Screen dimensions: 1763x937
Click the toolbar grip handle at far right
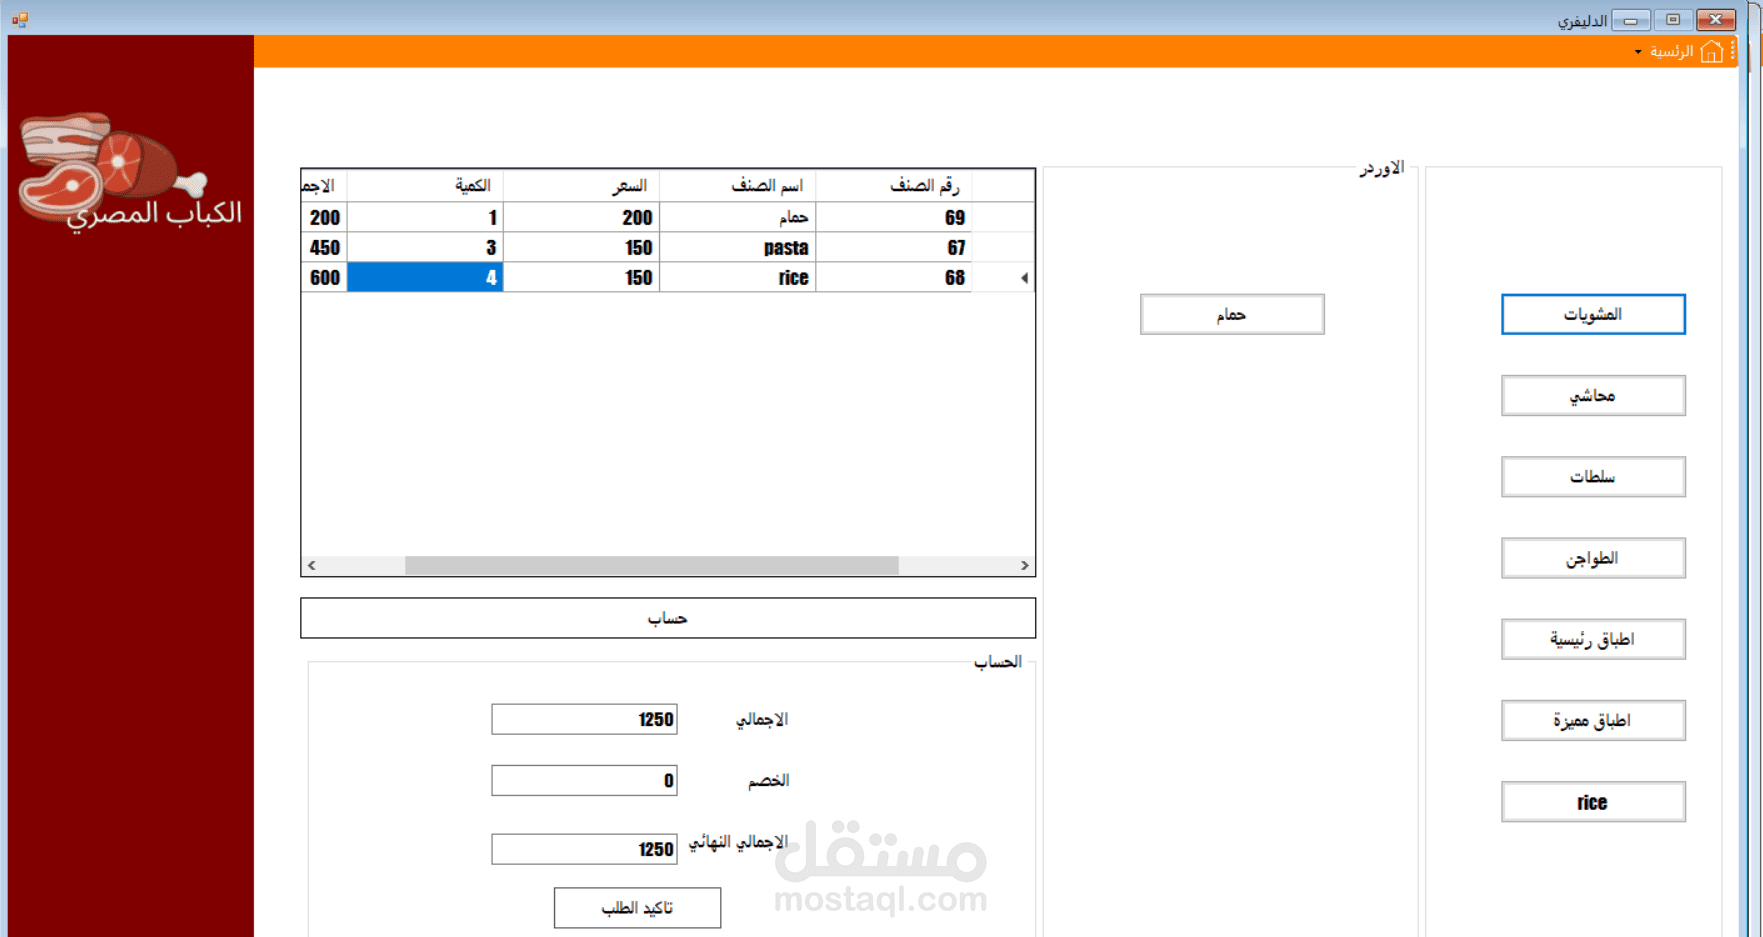click(1733, 51)
